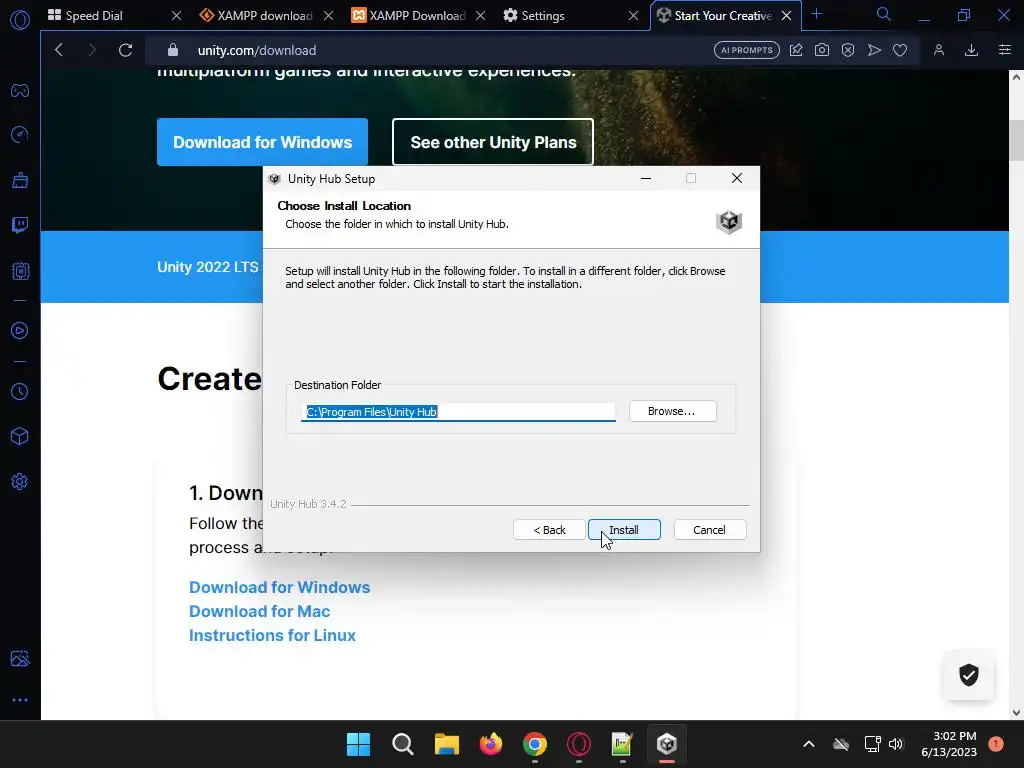Cancel the Unity Hub Setup
1024x768 pixels.
coord(709,530)
